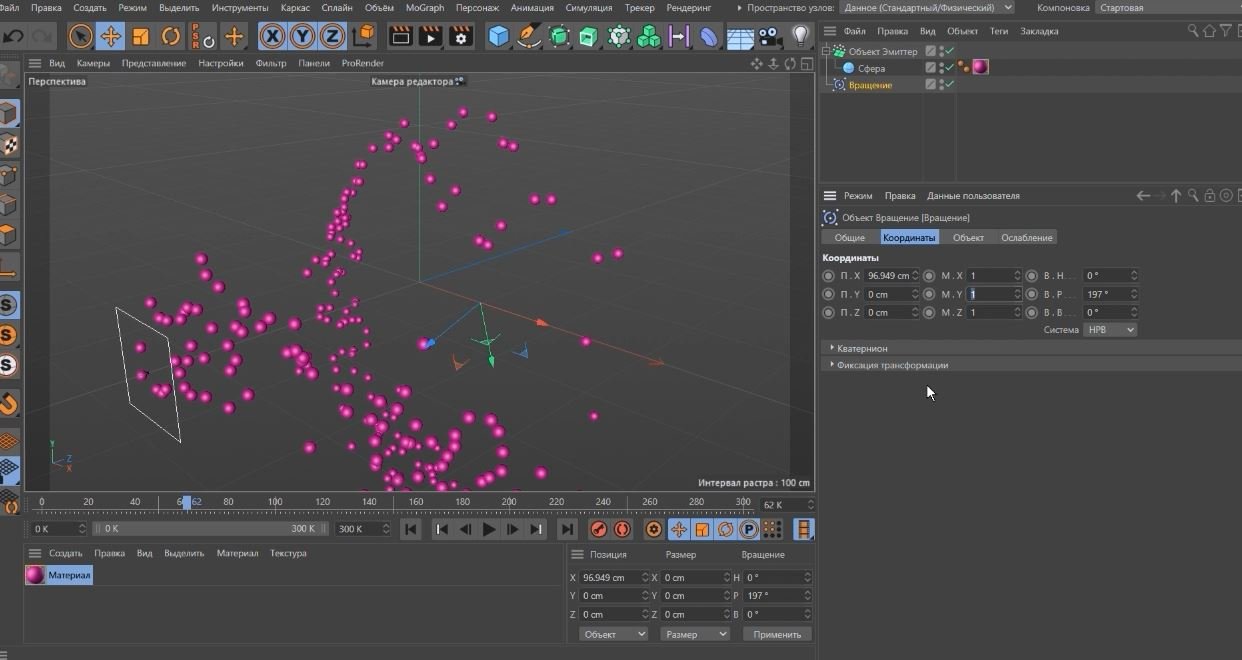The width and height of the screenshot is (1242, 660).
Task: Click animation dot for П.X parameter
Action: coord(828,276)
